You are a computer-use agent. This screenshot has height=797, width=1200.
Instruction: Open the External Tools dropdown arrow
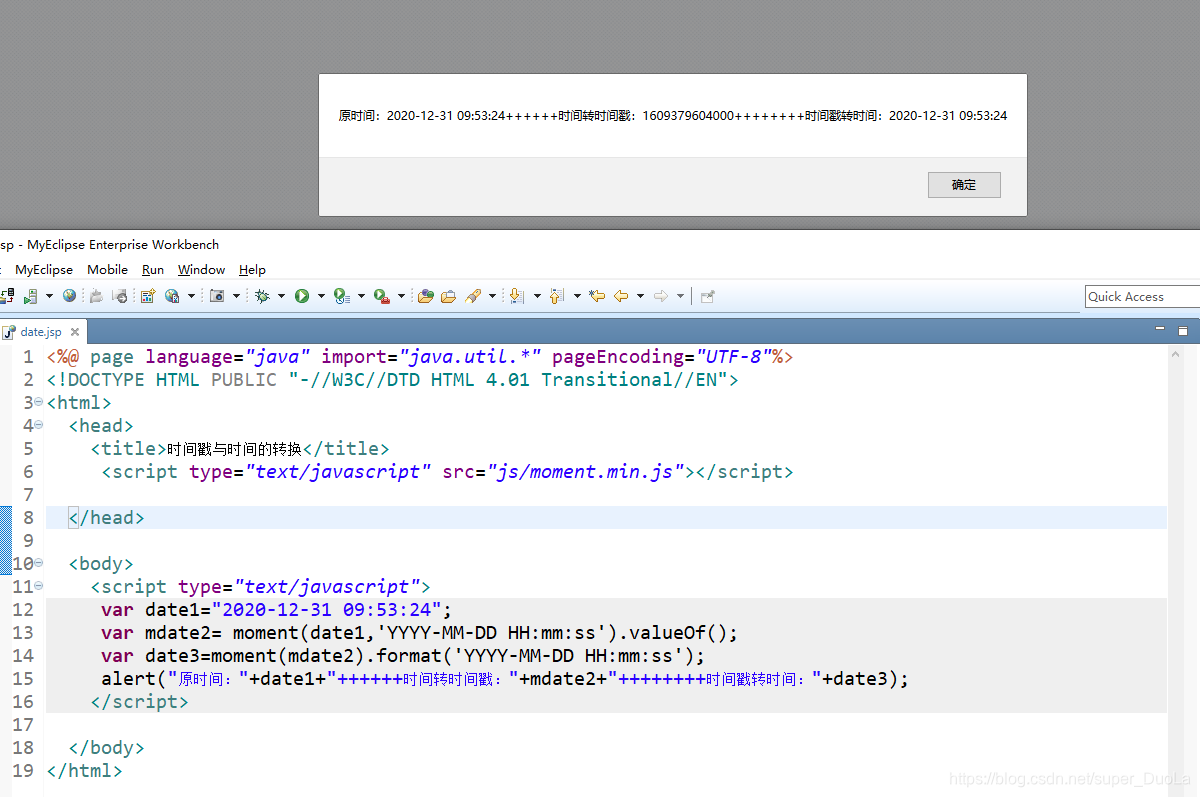(x=401, y=296)
